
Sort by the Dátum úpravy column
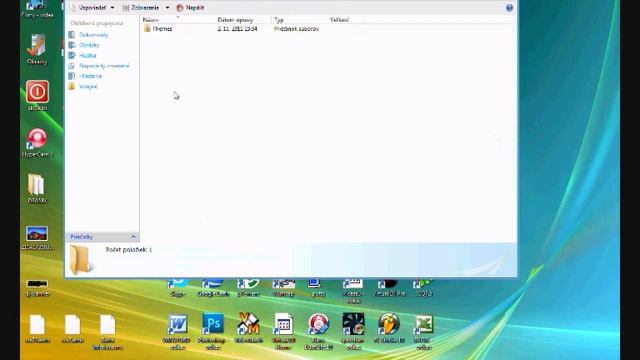click(x=235, y=20)
